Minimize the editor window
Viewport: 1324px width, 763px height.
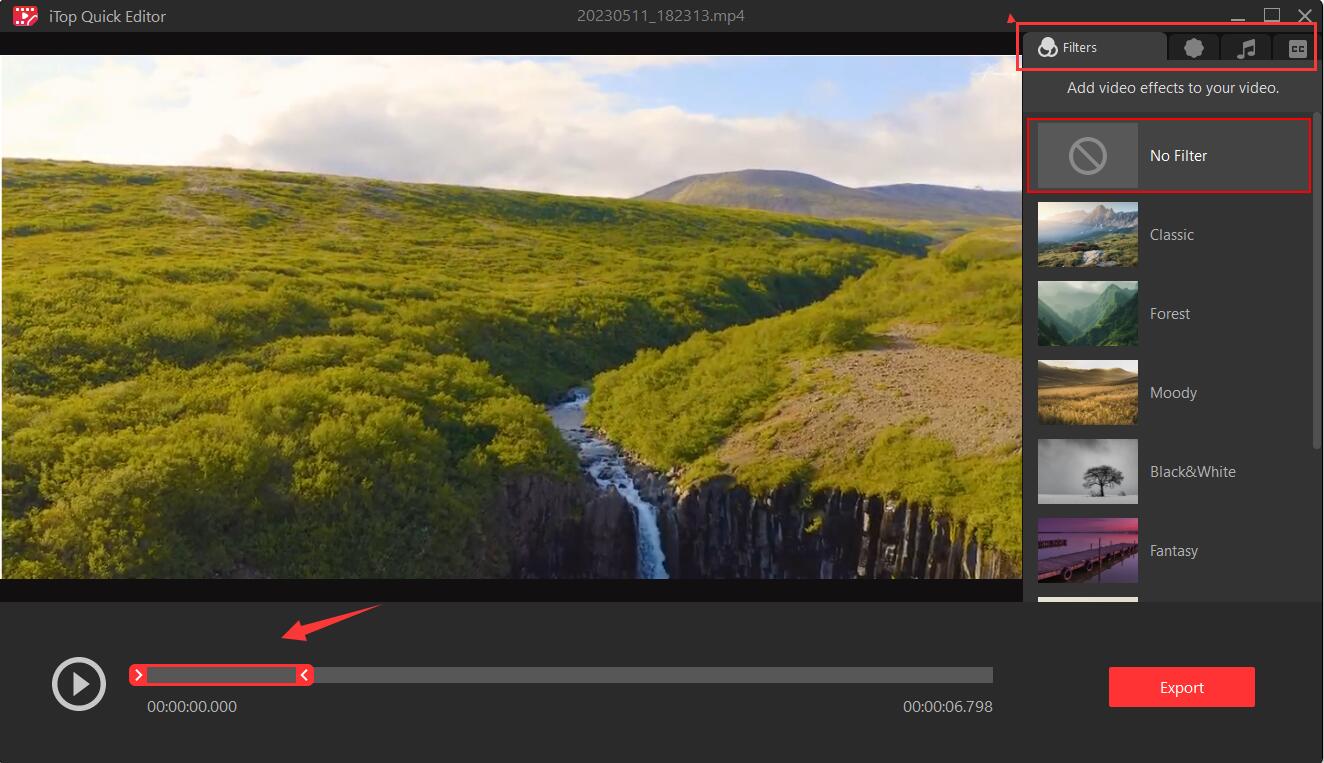click(x=1238, y=16)
